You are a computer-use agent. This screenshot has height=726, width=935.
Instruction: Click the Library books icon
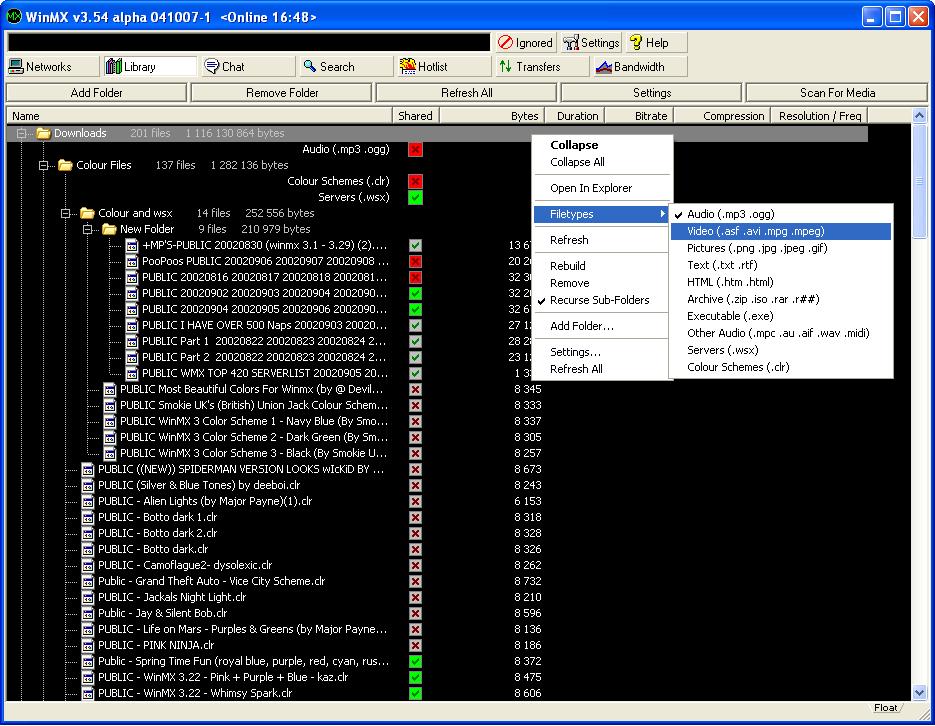point(113,66)
